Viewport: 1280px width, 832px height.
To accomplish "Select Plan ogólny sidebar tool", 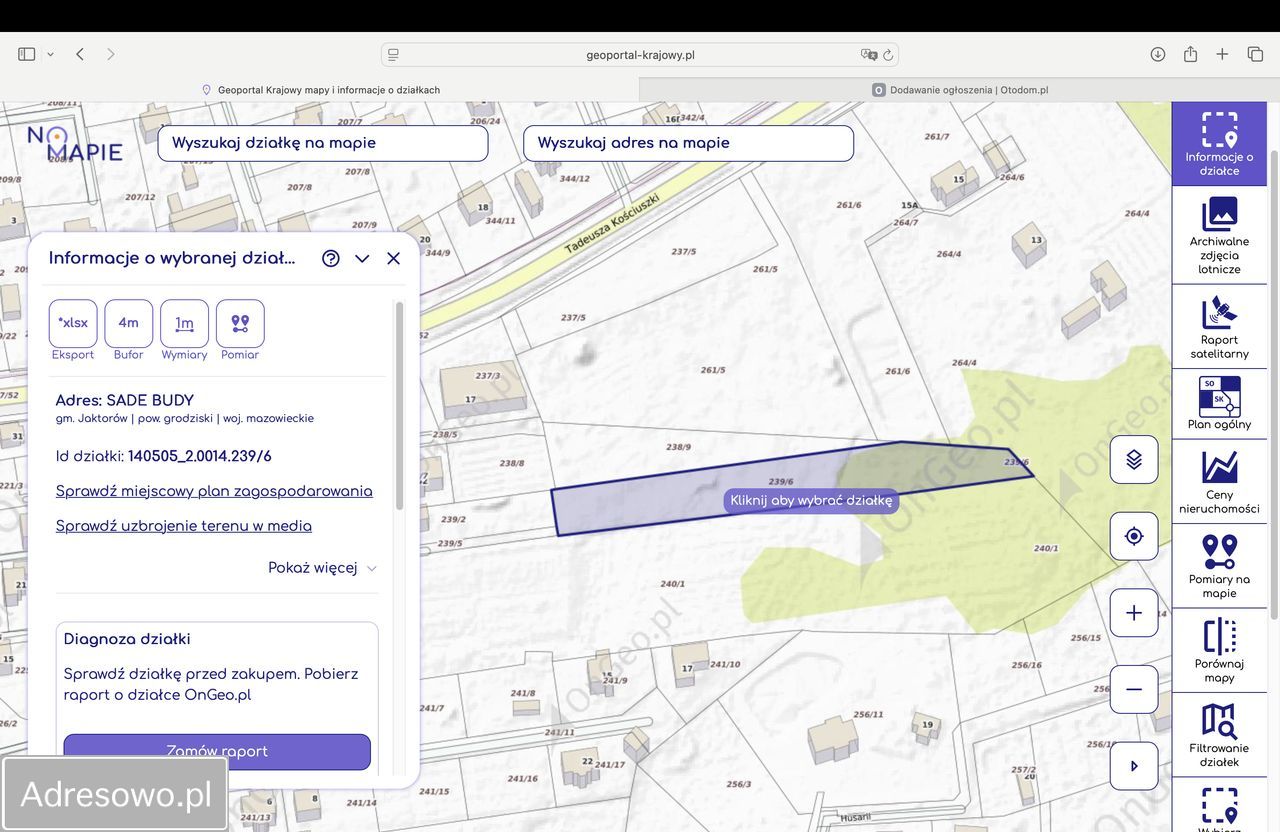I will click(1219, 404).
